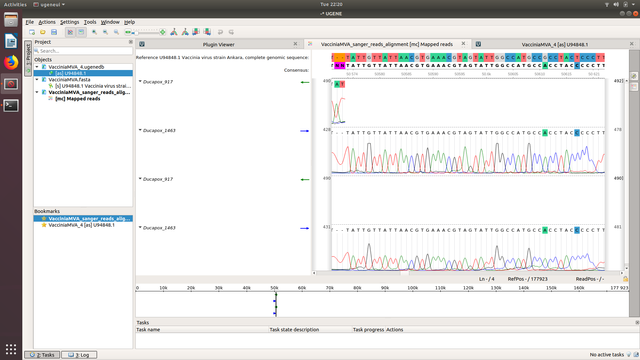Click the decrease peaks height icon

pyautogui.click(x=128, y=32)
